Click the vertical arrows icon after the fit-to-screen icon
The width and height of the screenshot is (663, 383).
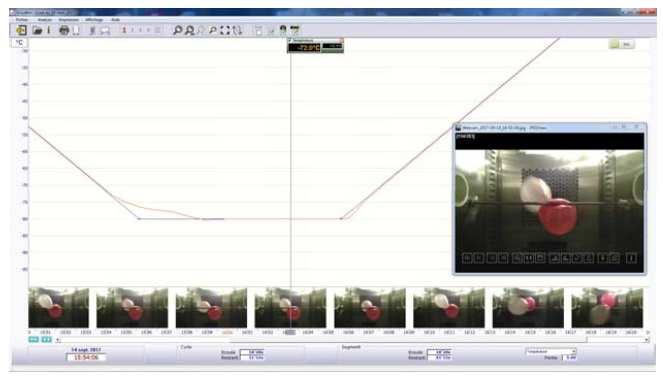(x=237, y=30)
